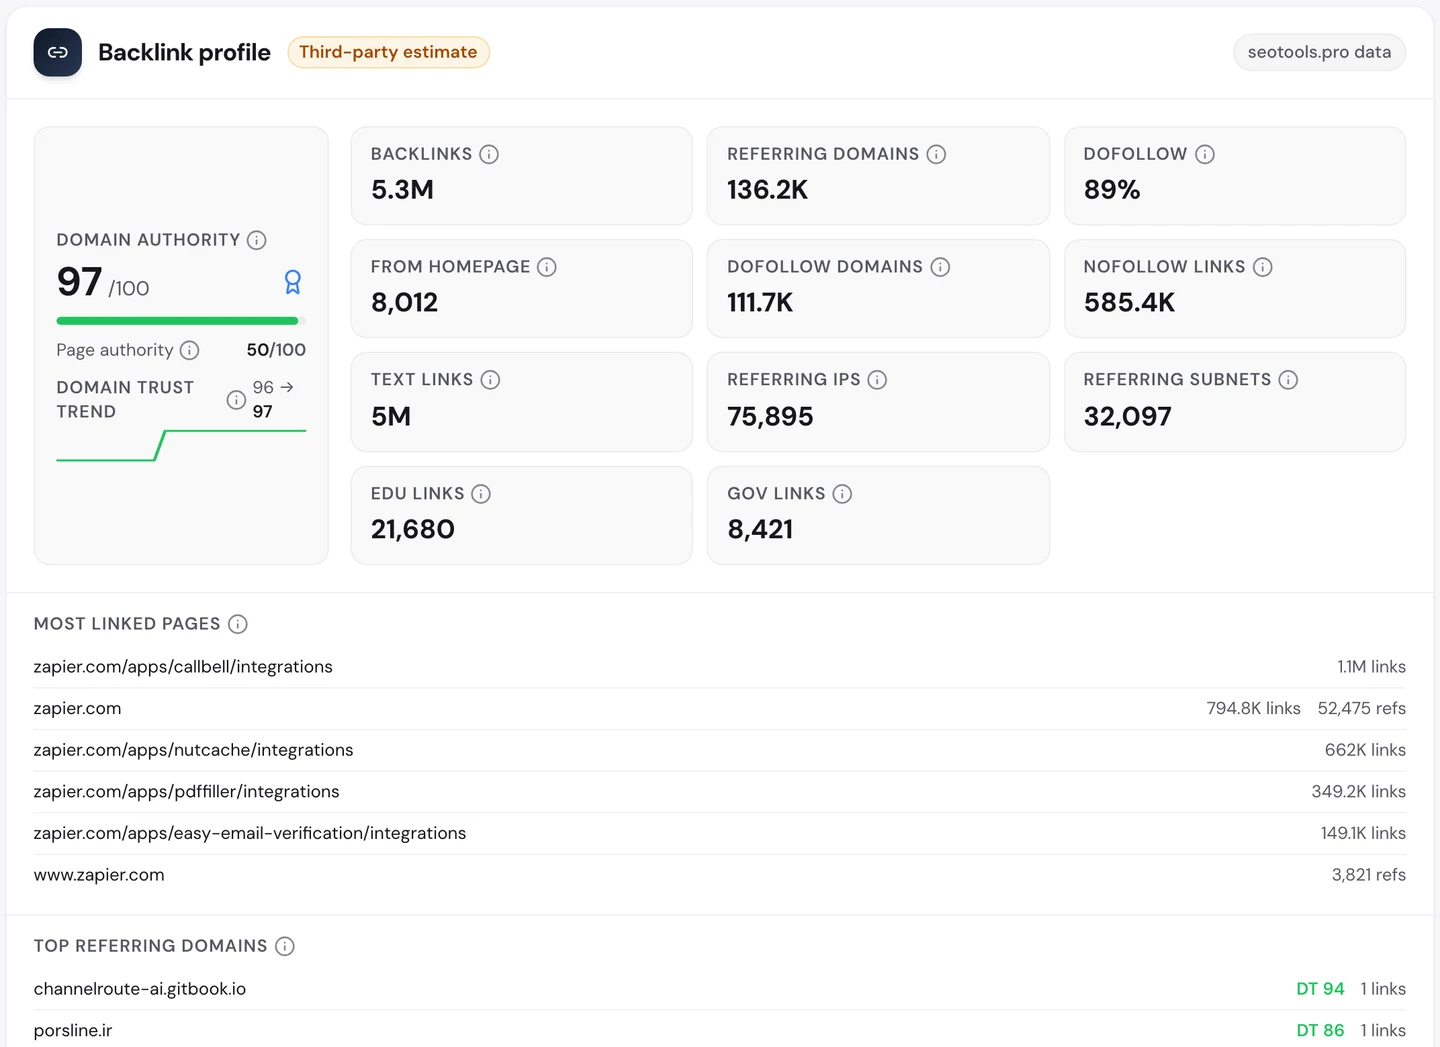Open info for From Homepage
Image resolution: width=1440 pixels, height=1047 pixels.
pyautogui.click(x=547, y=267)
